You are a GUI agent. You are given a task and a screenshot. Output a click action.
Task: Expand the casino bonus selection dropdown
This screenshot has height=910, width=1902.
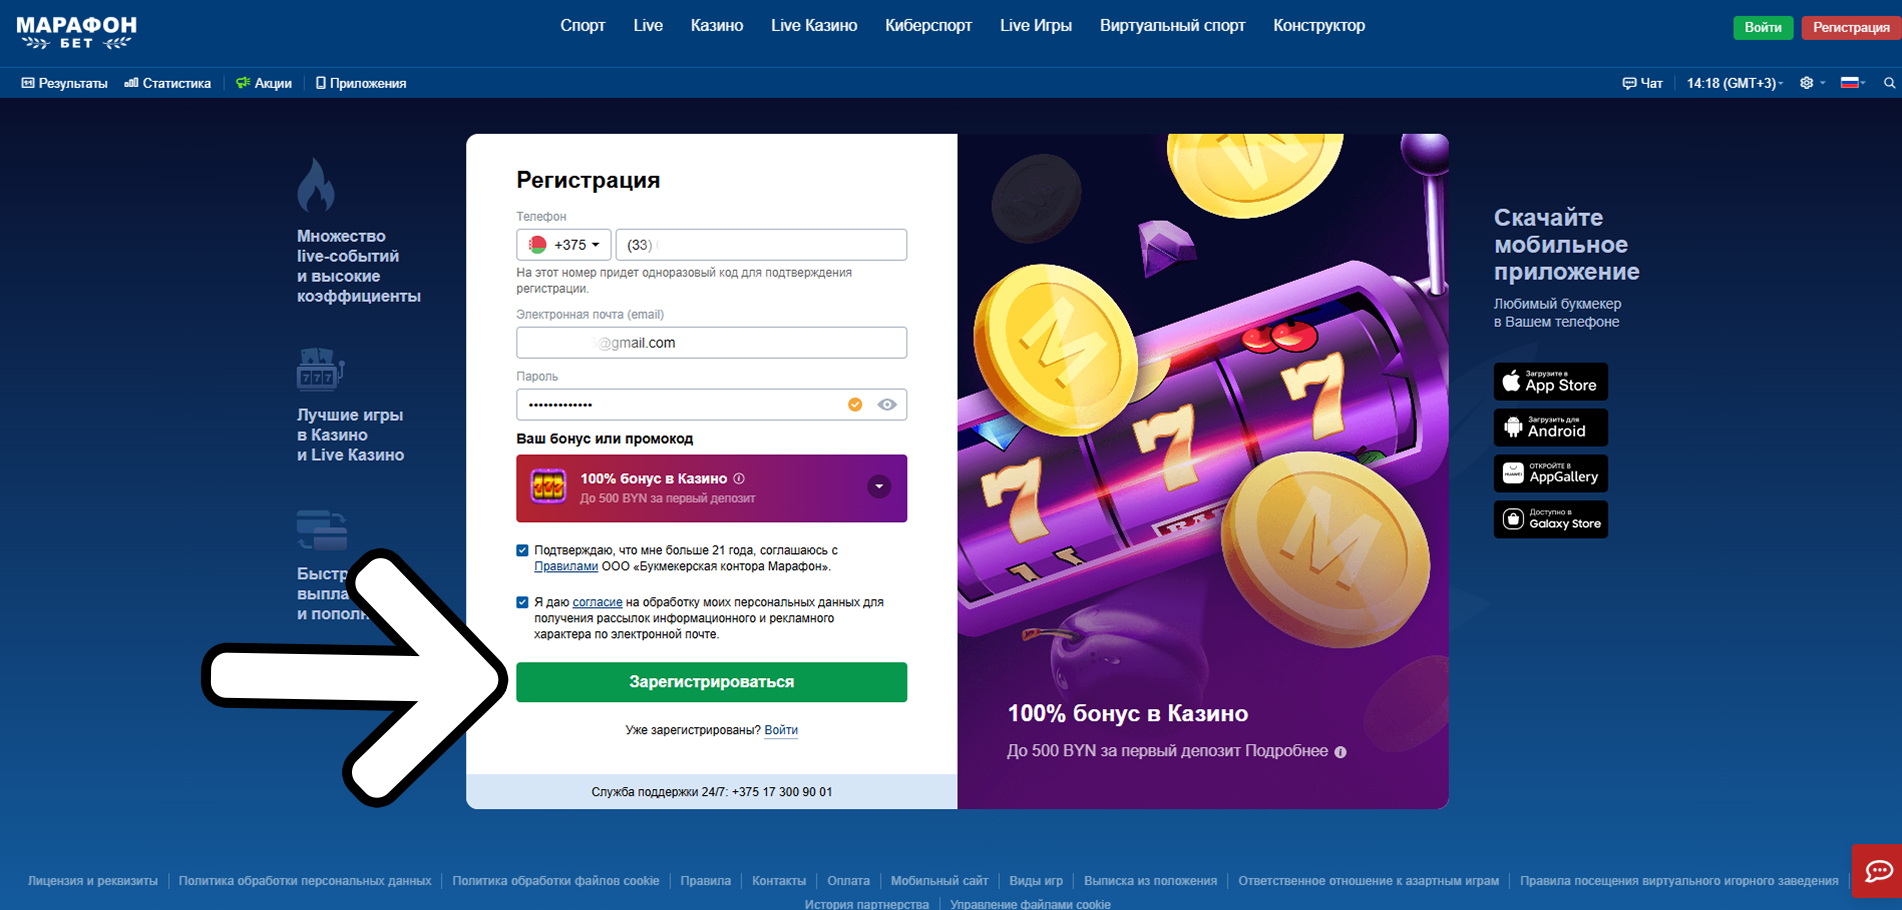pos(879,487)
